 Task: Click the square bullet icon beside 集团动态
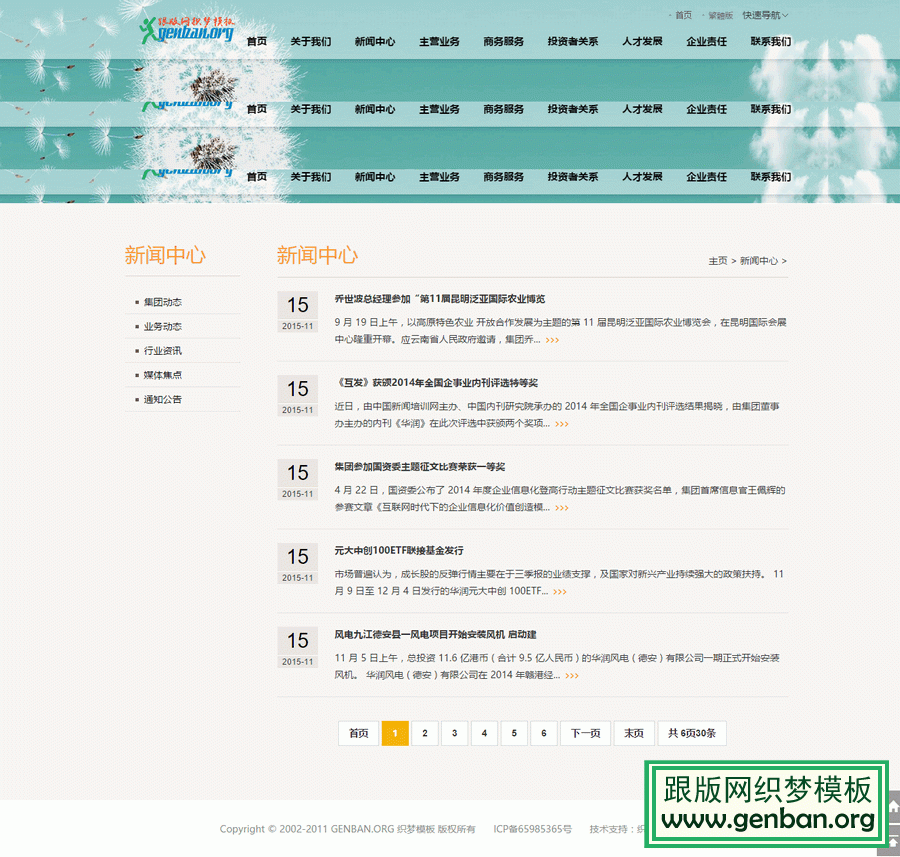pos(136,301)
